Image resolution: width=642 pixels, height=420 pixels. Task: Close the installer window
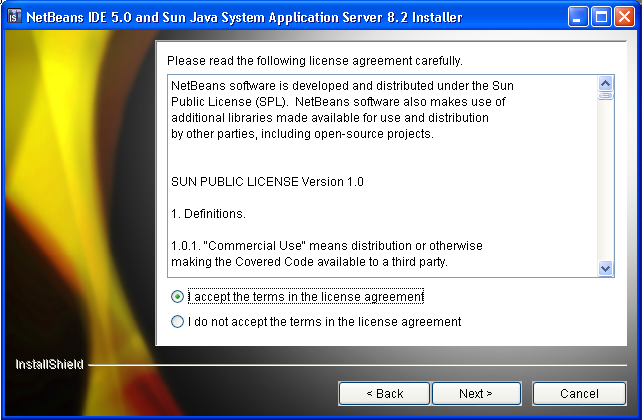point(624,17)
